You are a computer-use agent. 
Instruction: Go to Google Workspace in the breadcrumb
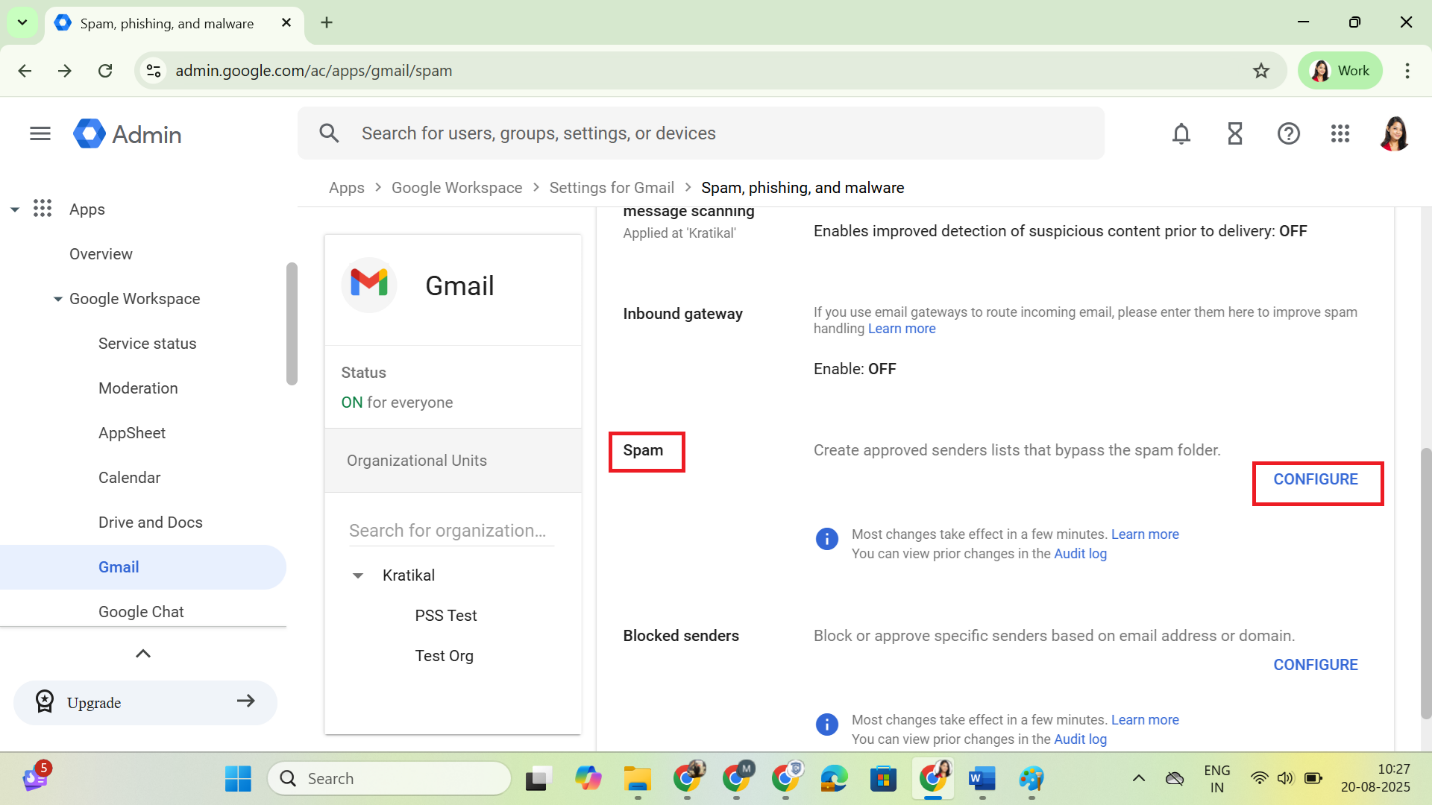pos(457,188)
